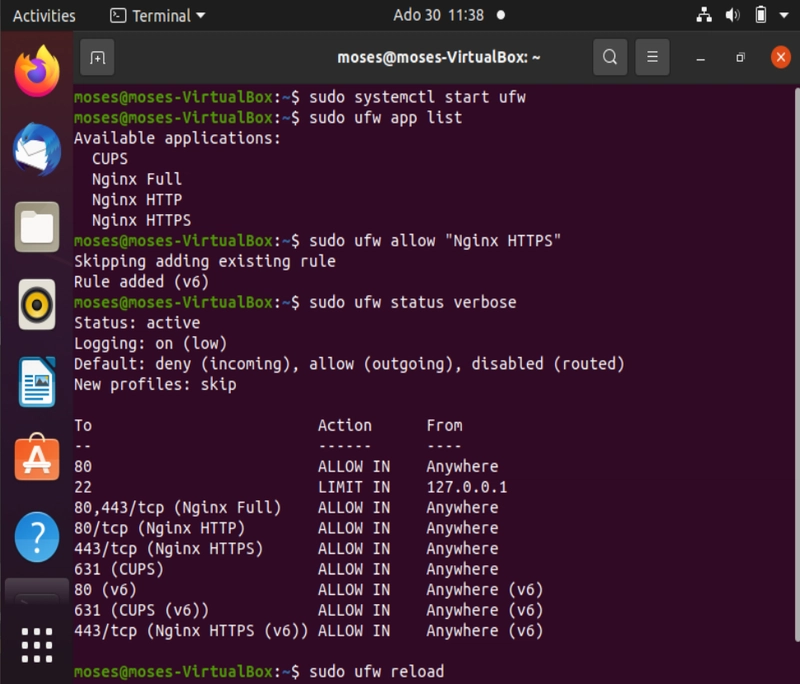Click the 'Logging: on (low)' line
The image size is (800, 684).
coord(151,343)
